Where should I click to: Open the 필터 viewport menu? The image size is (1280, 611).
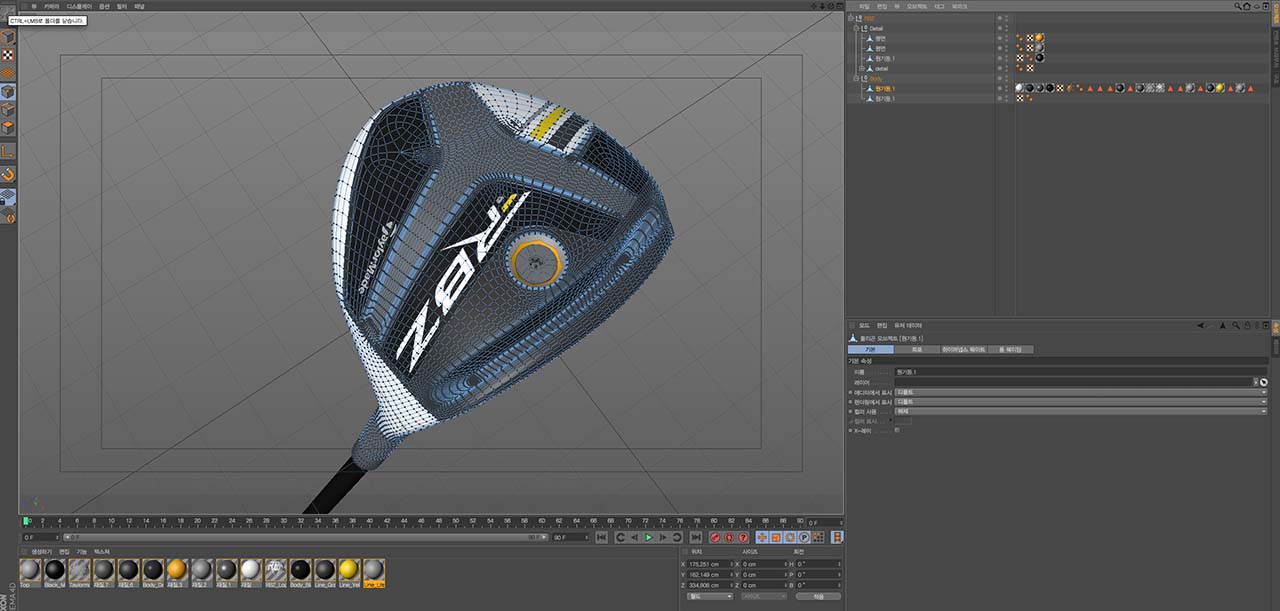(122, 6)
